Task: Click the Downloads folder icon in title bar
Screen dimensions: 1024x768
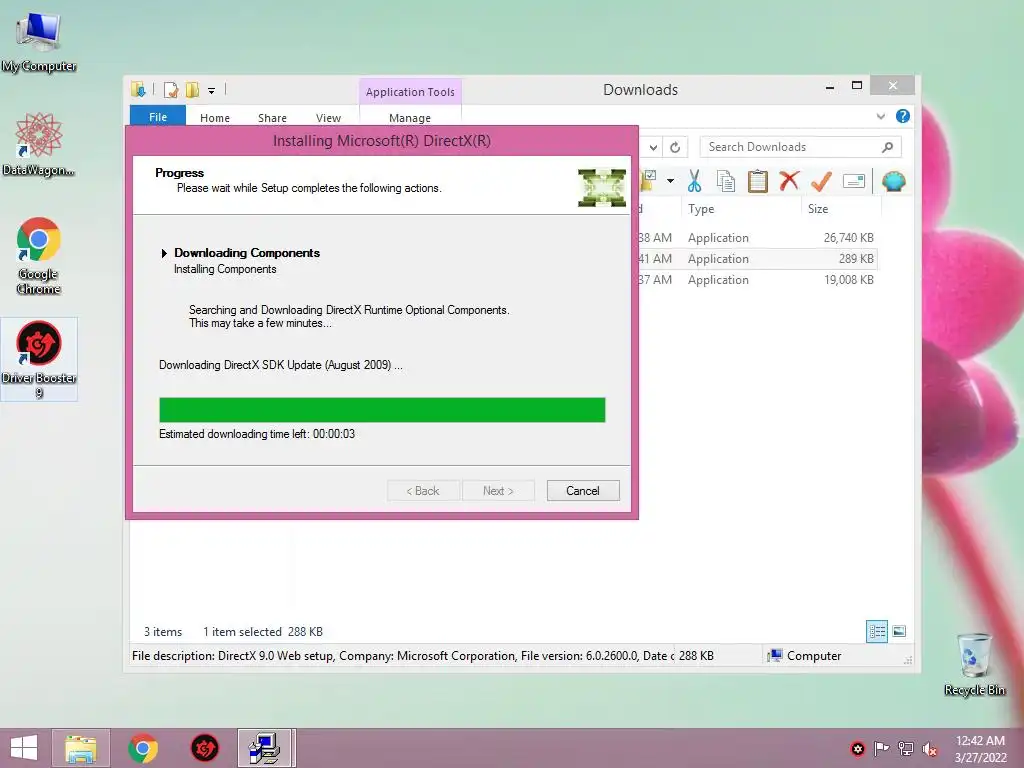Action: (138, 89)
